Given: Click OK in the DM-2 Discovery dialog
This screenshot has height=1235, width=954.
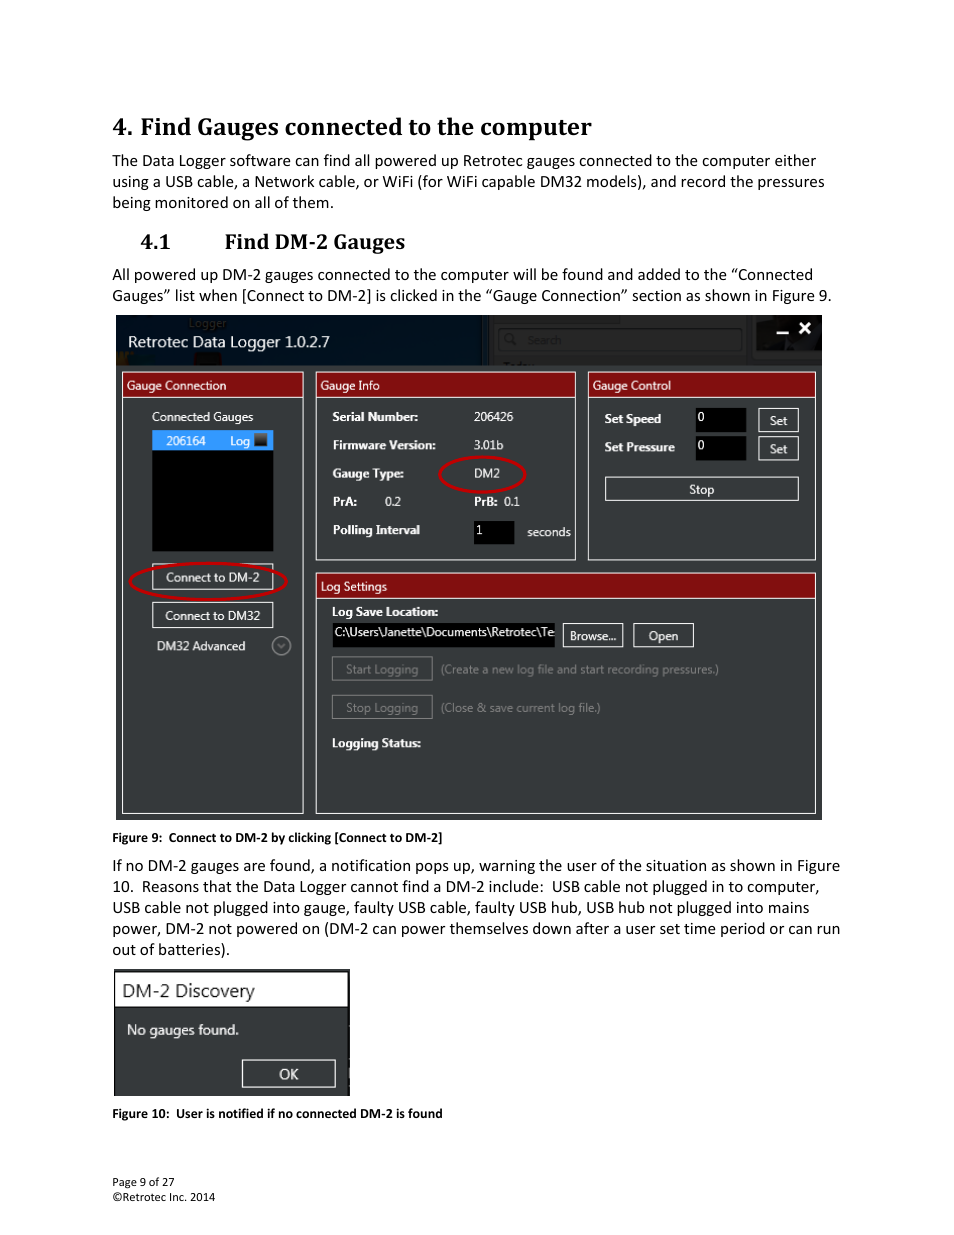Looking at the screenshot, I should pos(289,1073).
